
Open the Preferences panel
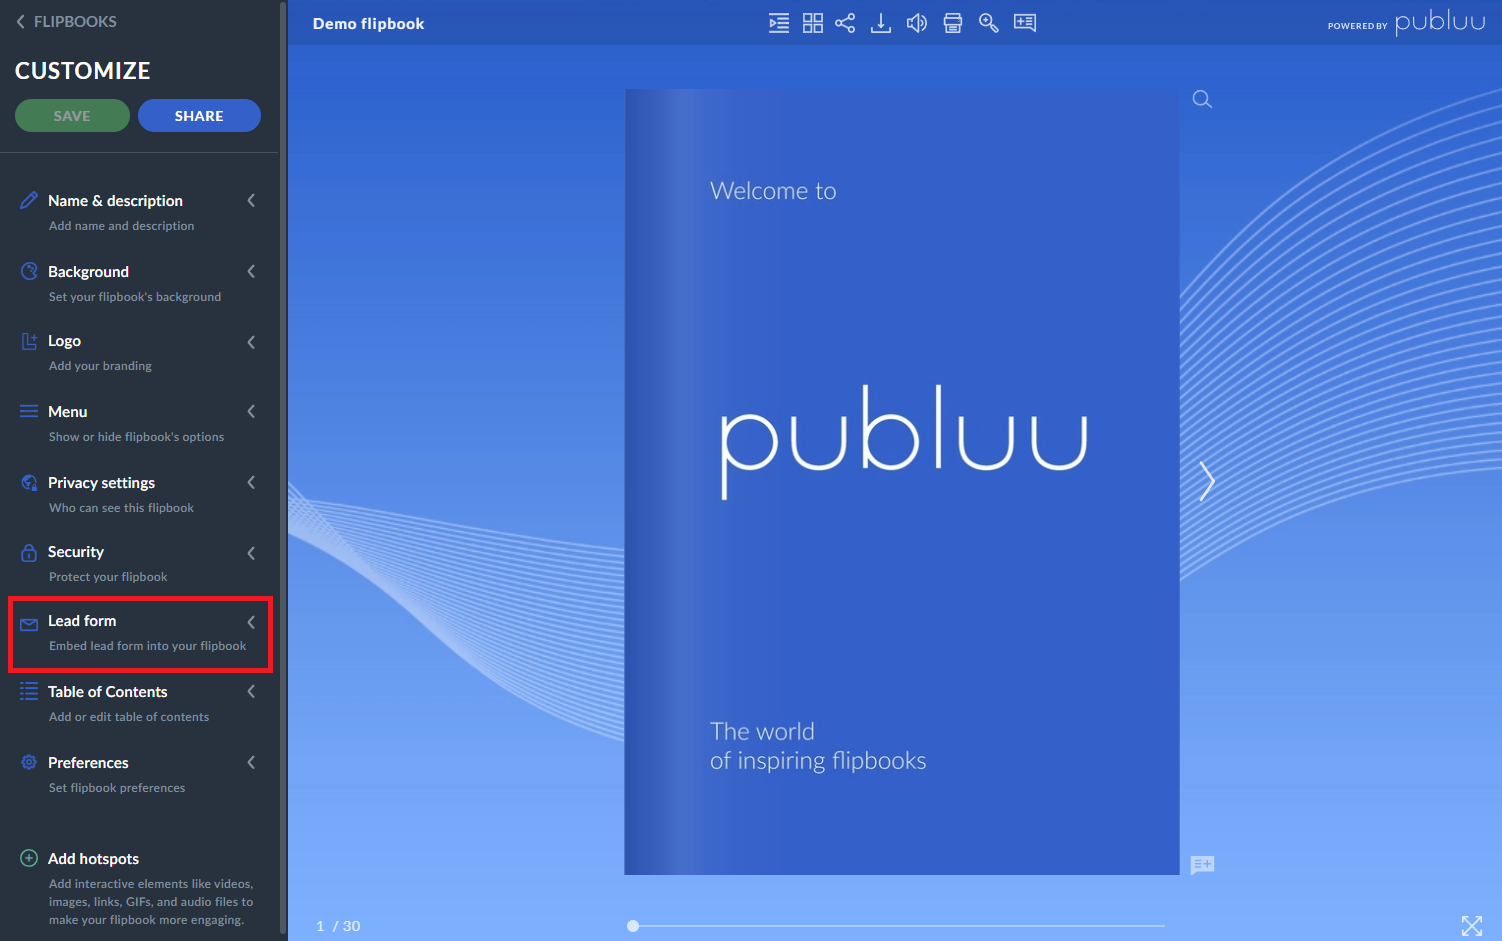tap(139, 774)
